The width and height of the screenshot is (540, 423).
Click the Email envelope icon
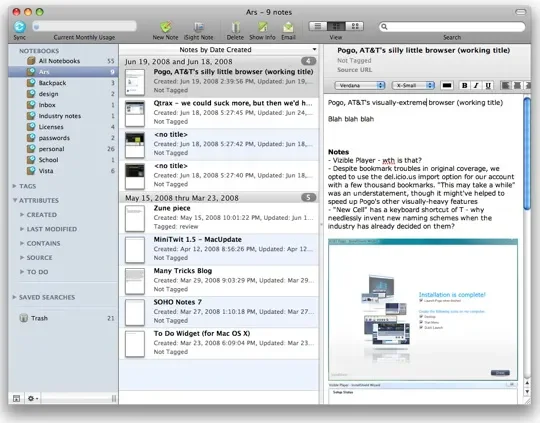pyautogui.click(x=288, y=27)
